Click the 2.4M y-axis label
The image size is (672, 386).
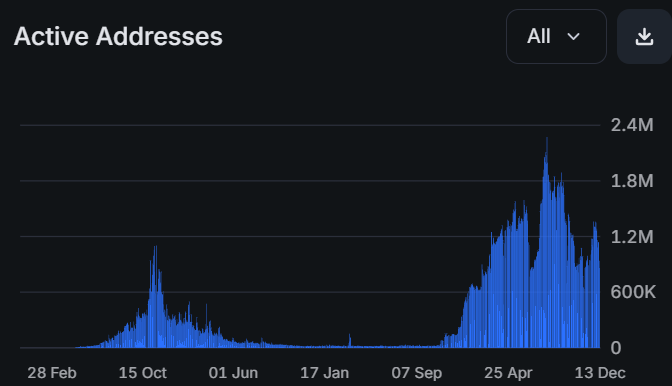632,125
